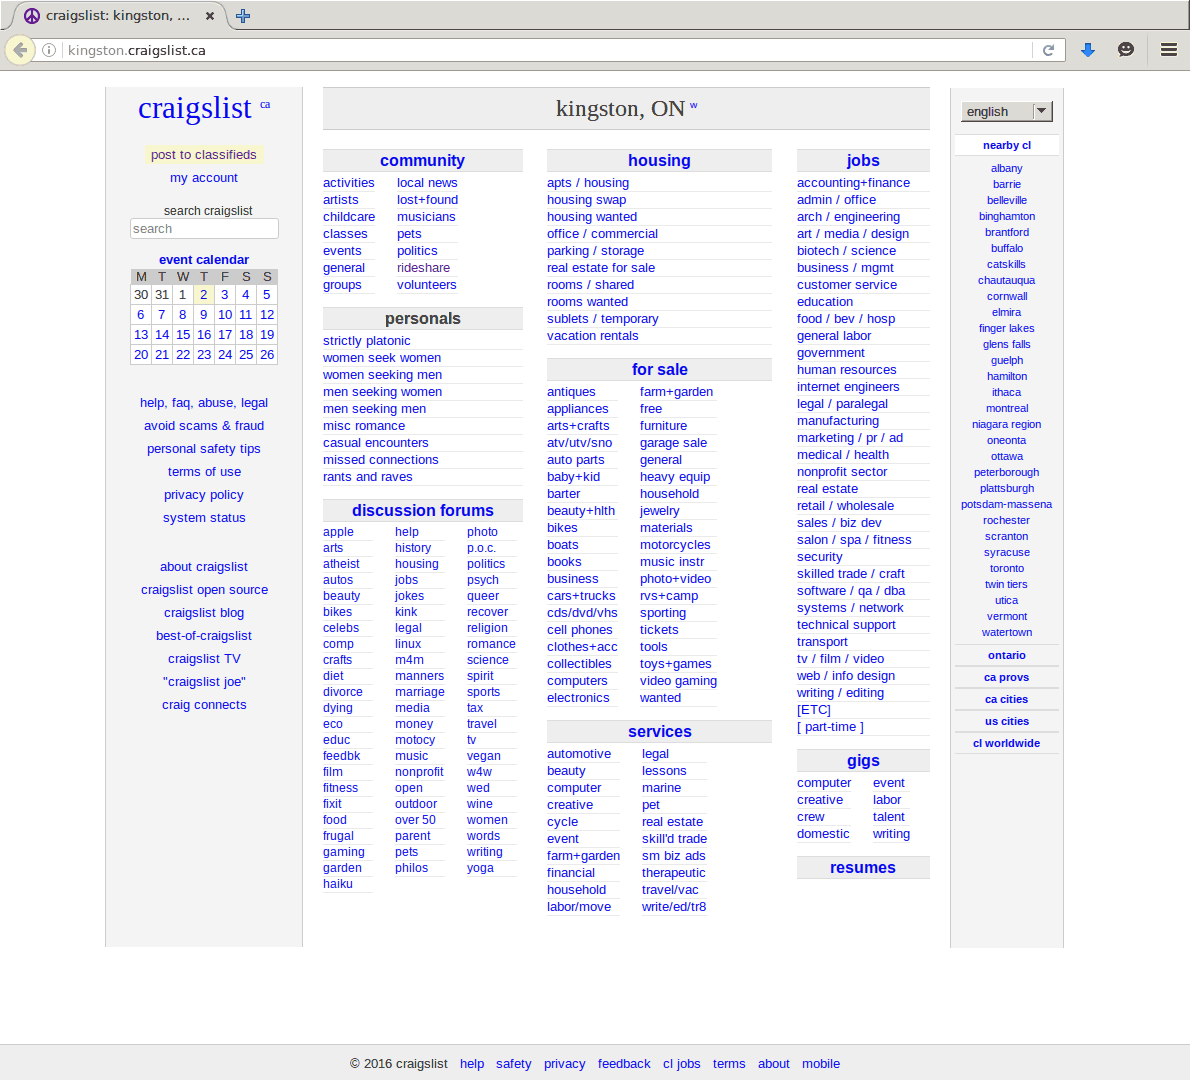Click the search craigslist input field
Viewport: 1190px width, 1080px height.
point(204,228)
